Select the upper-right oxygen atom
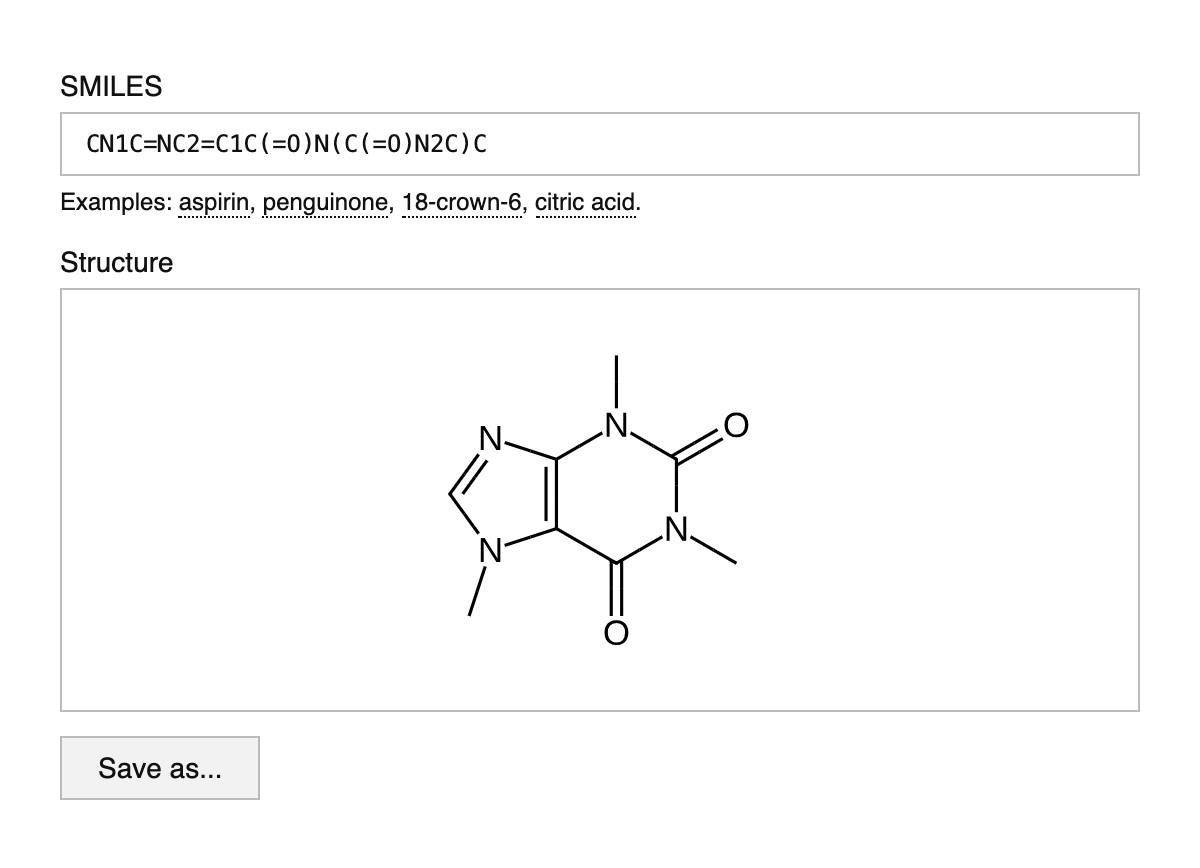 tap(735, 426)
